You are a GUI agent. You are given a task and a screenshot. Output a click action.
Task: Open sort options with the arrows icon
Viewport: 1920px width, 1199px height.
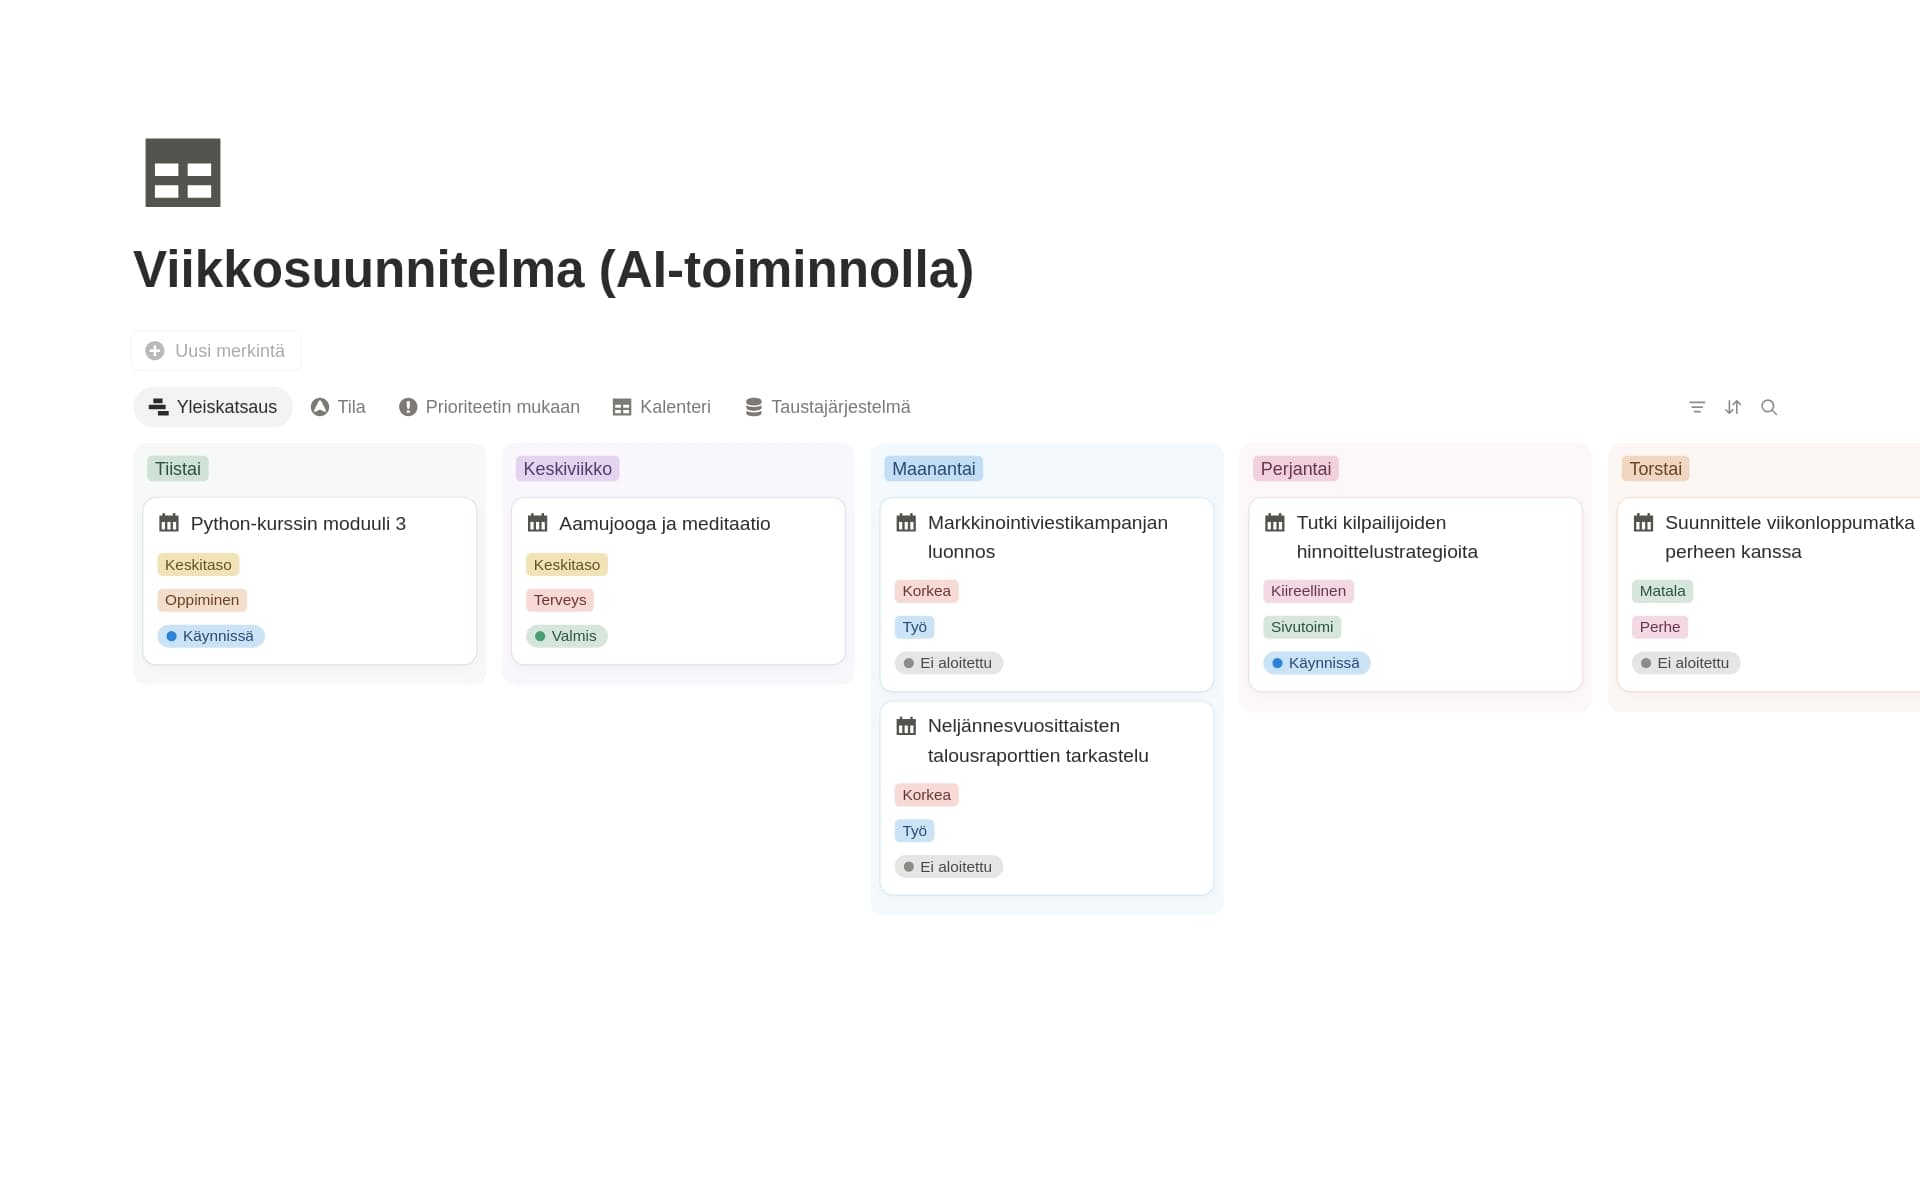(1733, 407)
